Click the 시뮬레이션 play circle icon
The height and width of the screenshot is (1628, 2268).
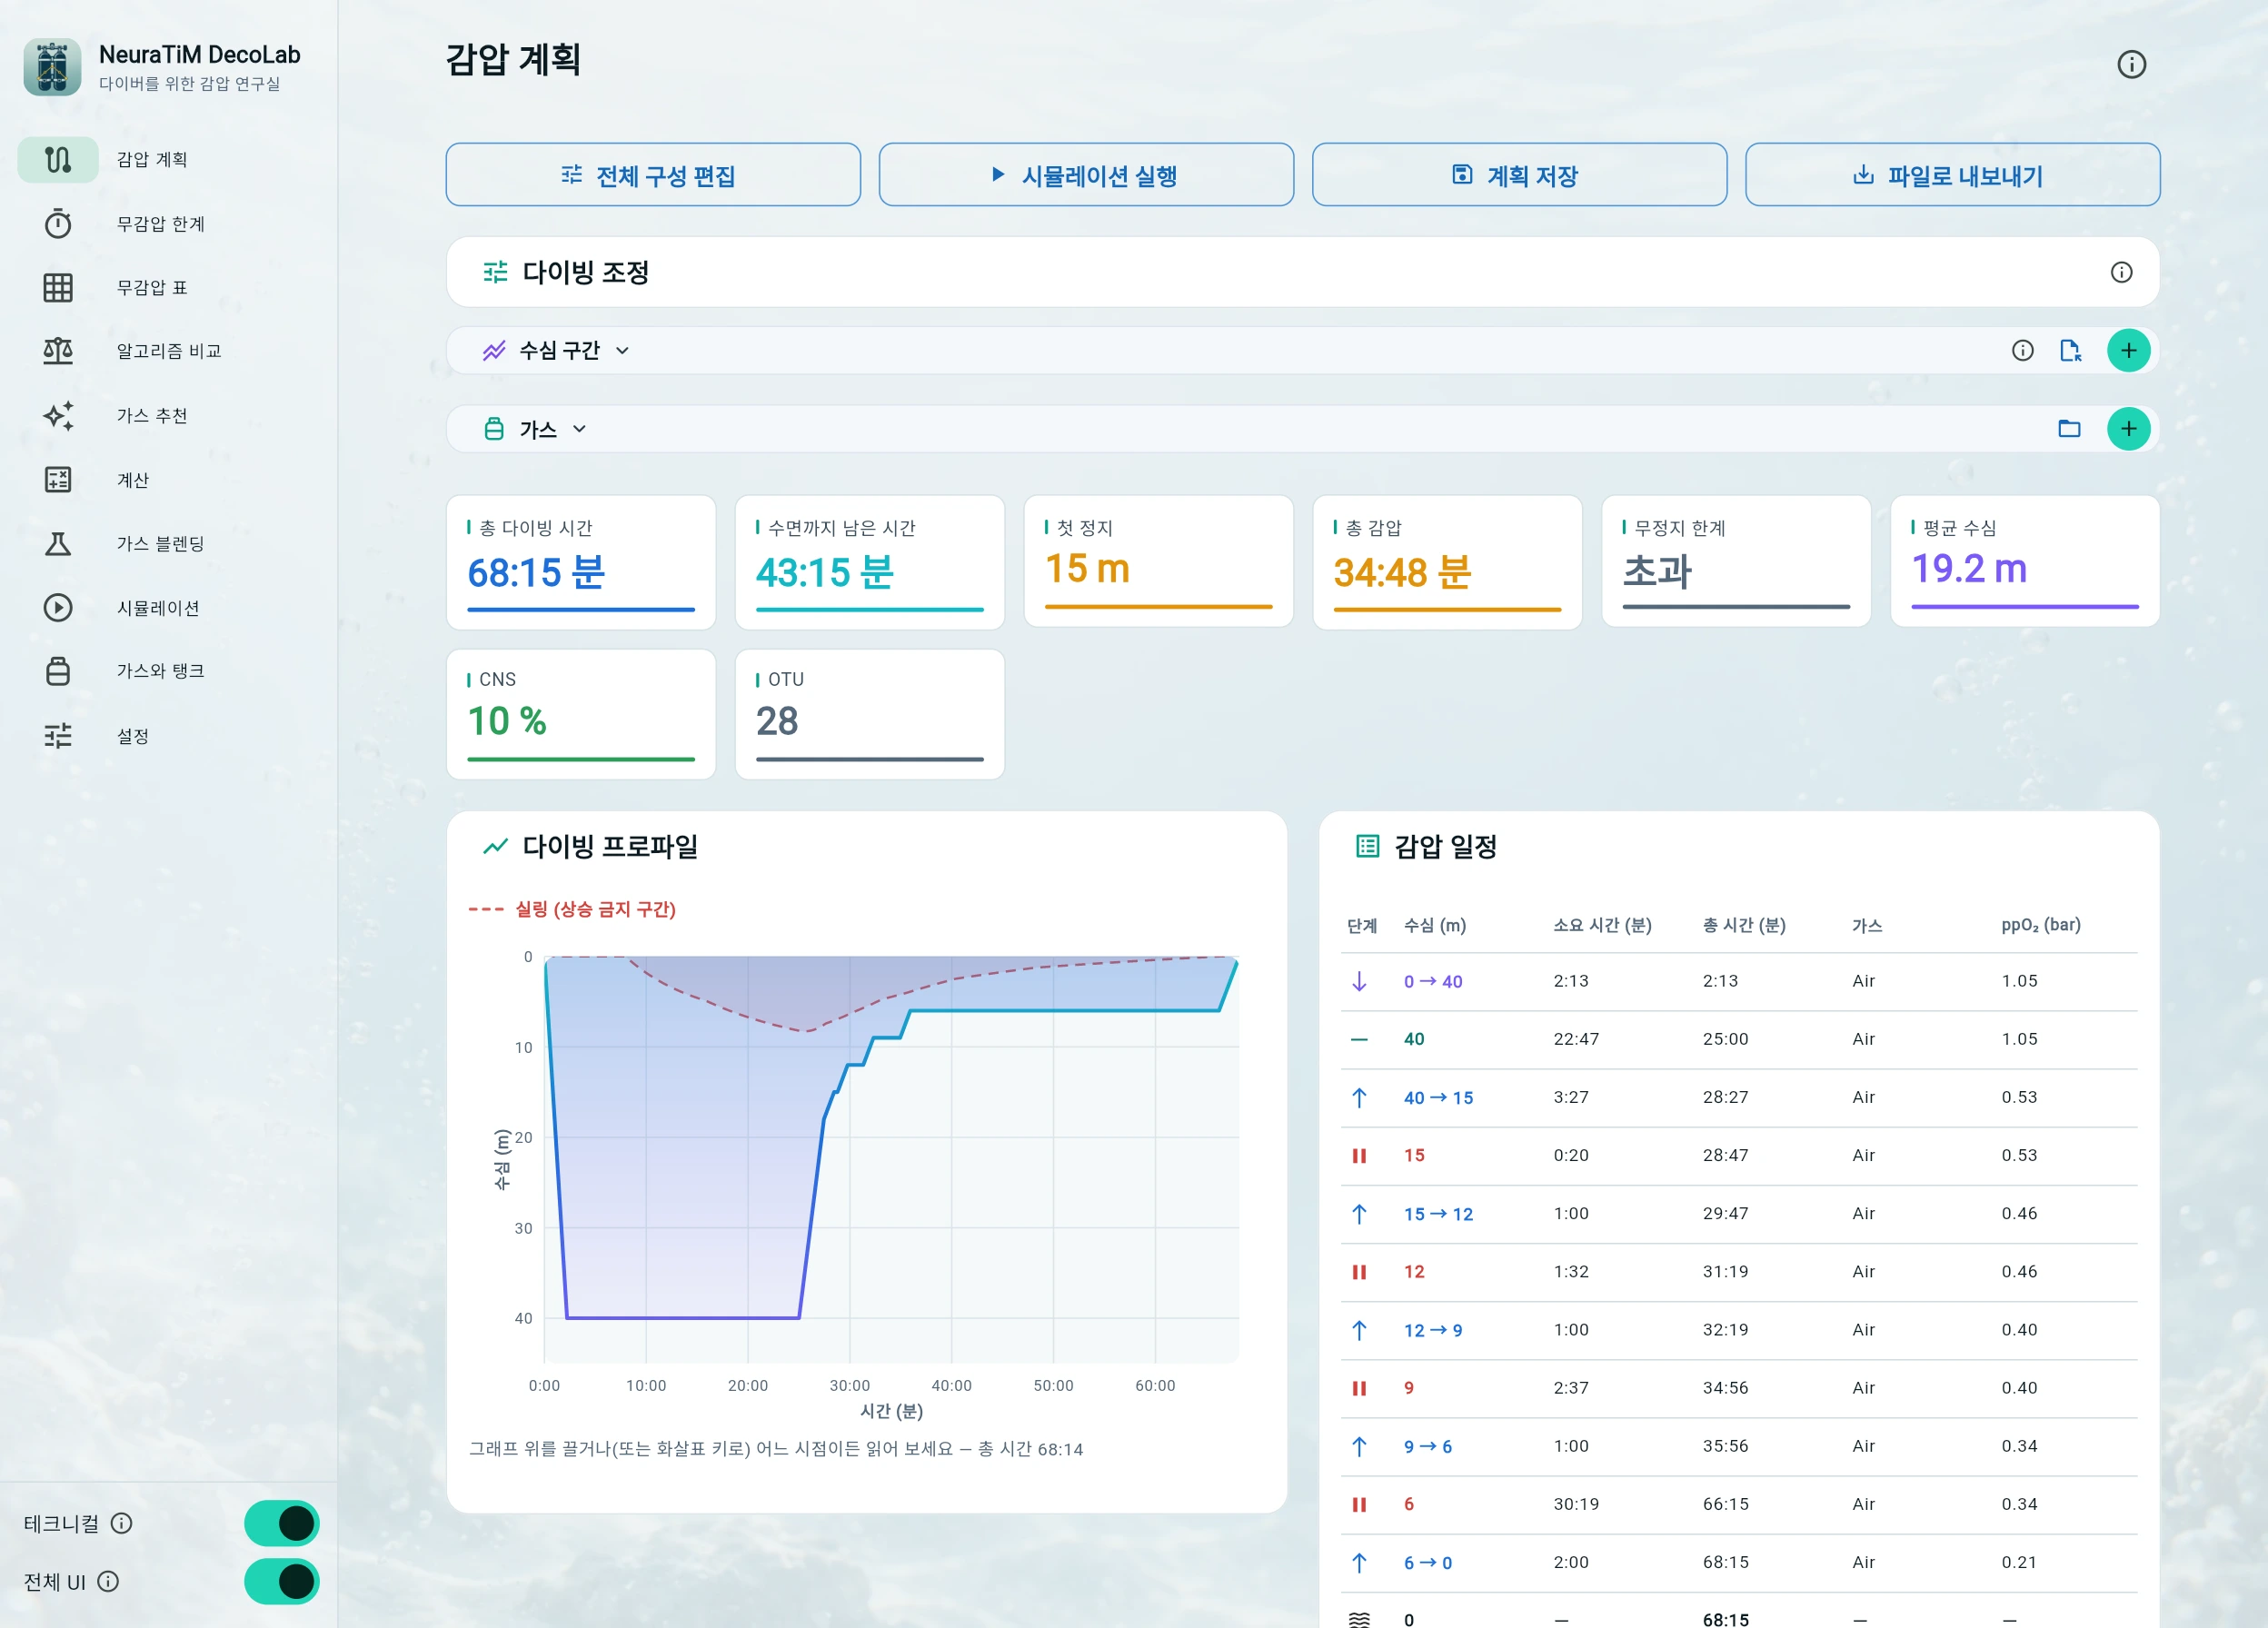(58, 607)
